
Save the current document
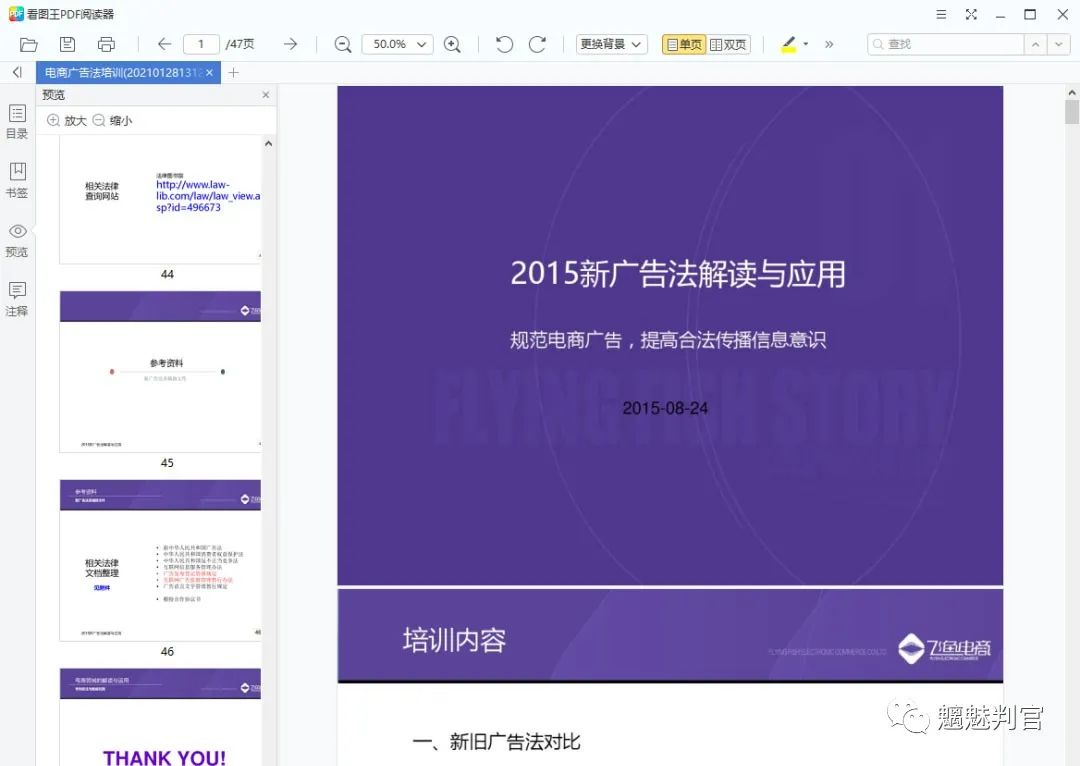pyautogui.click(x=67, y=43)
